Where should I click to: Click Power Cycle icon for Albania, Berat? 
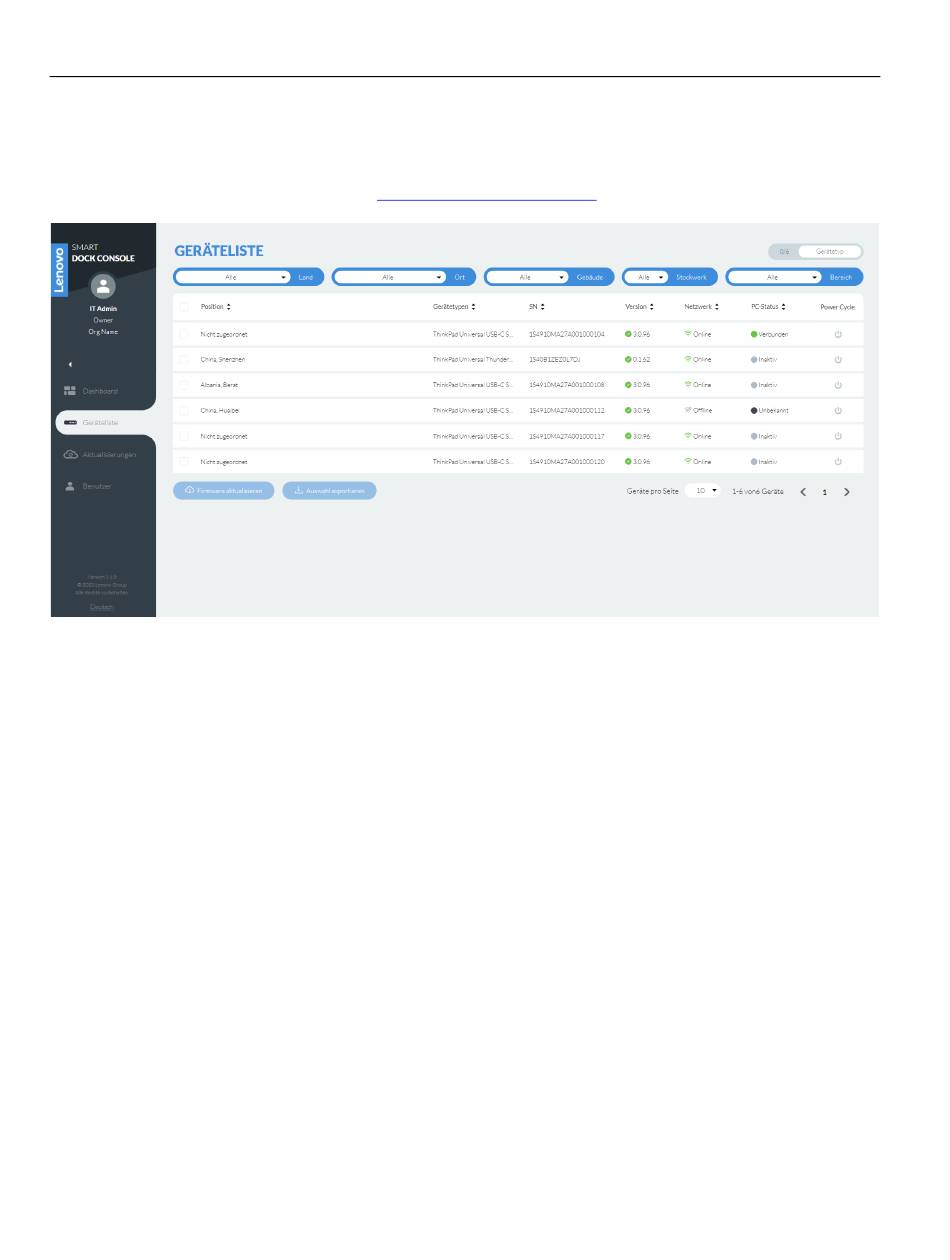coord(838,385)
